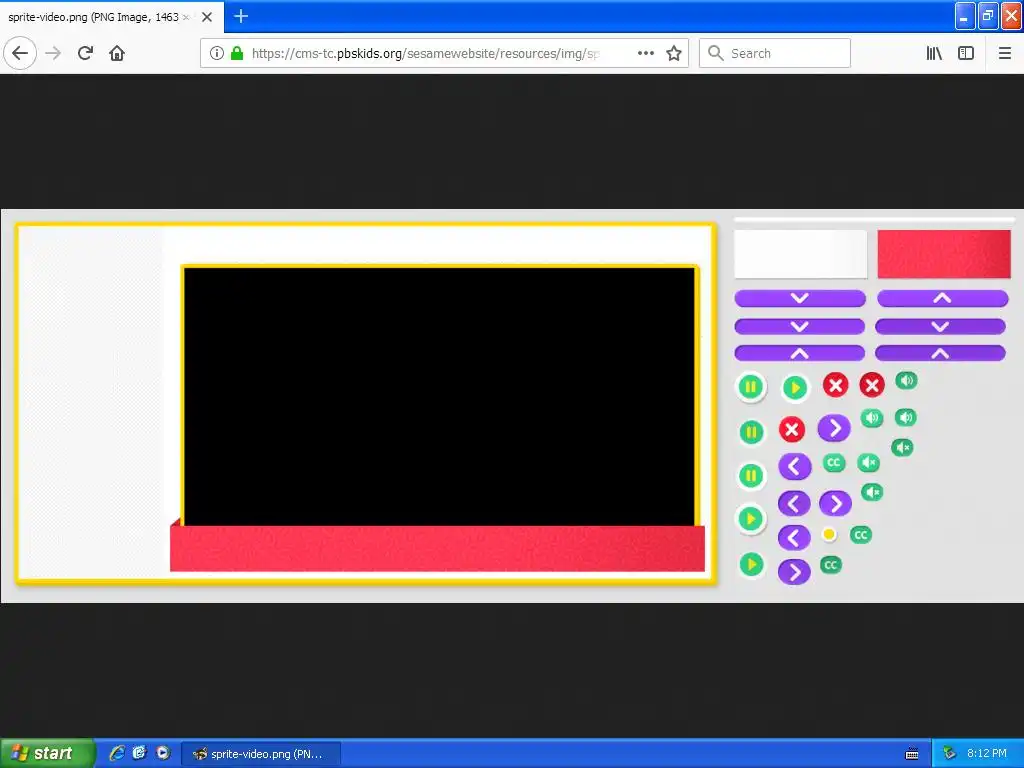Select the sprite-video.png browser tab
Image resolution: width=1024 pixels, height=768 pixels.
click(112, 17)
